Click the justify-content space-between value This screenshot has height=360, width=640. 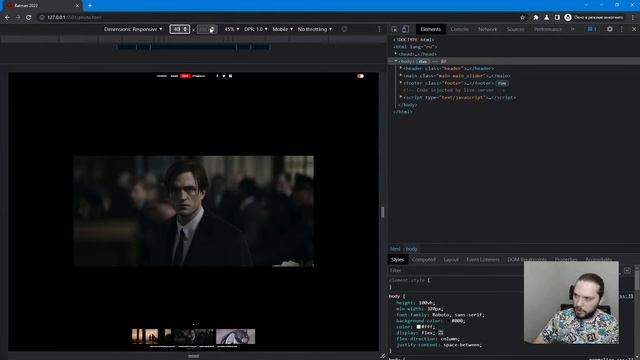pyautogui.click(x=461, y=345)
